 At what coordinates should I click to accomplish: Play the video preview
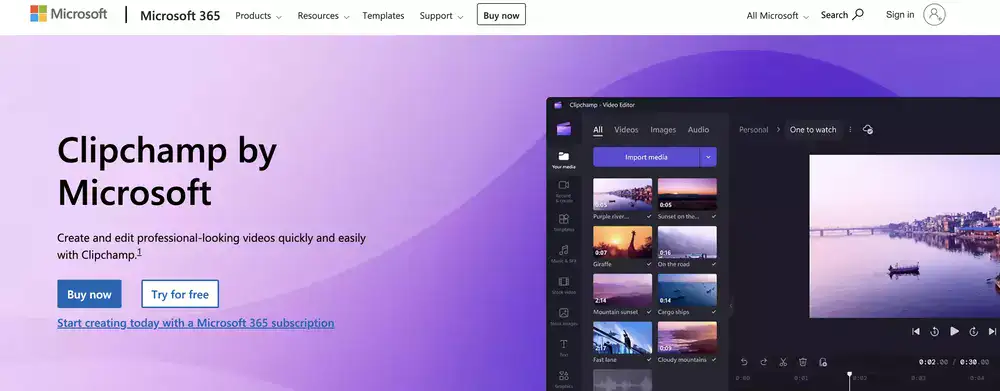click(x=954, y=331)
